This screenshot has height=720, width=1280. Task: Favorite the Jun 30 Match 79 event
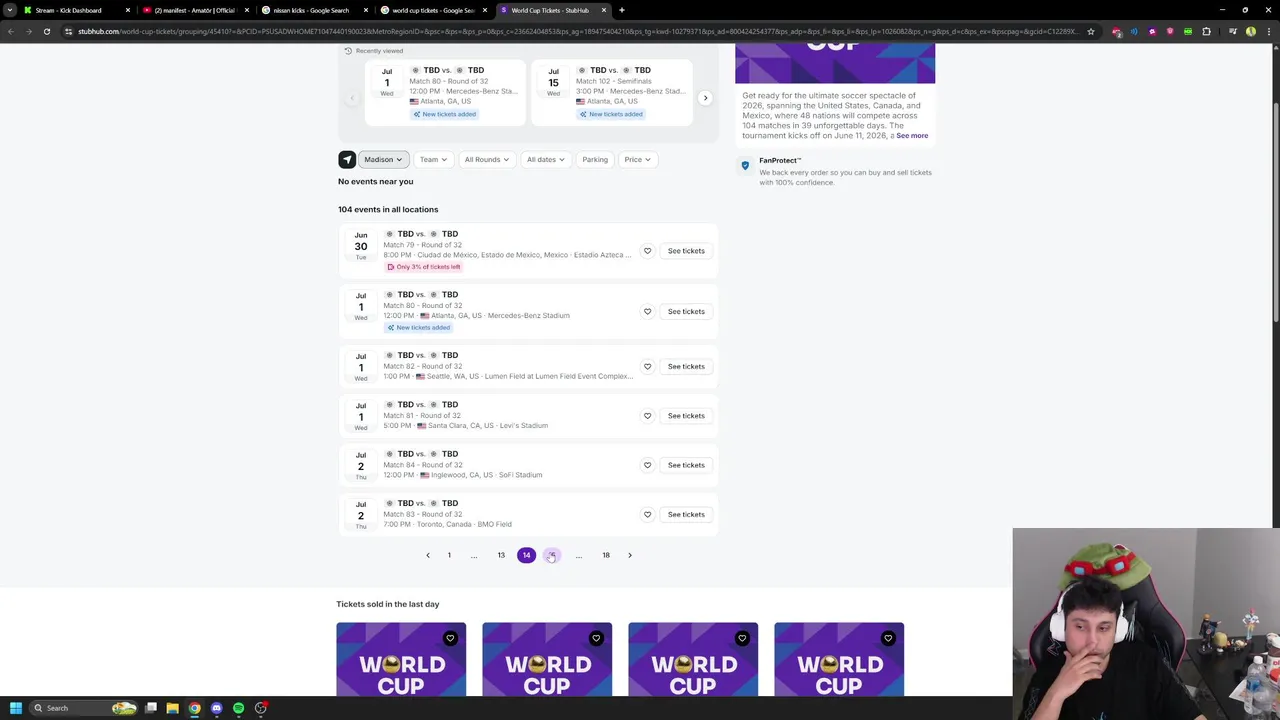point(647,251)
